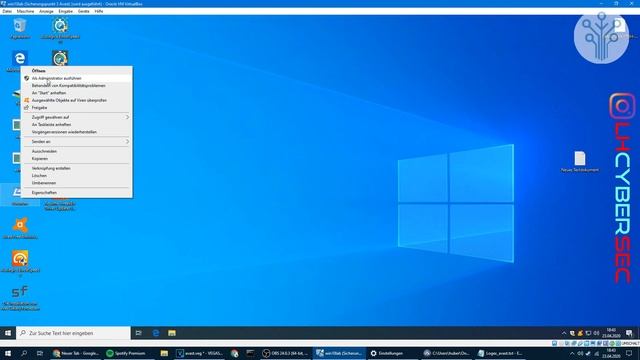Select the Neues Textdokument file icon
Image resolution: width=640 pixels, height=360 pixels.
coord(580,161)
